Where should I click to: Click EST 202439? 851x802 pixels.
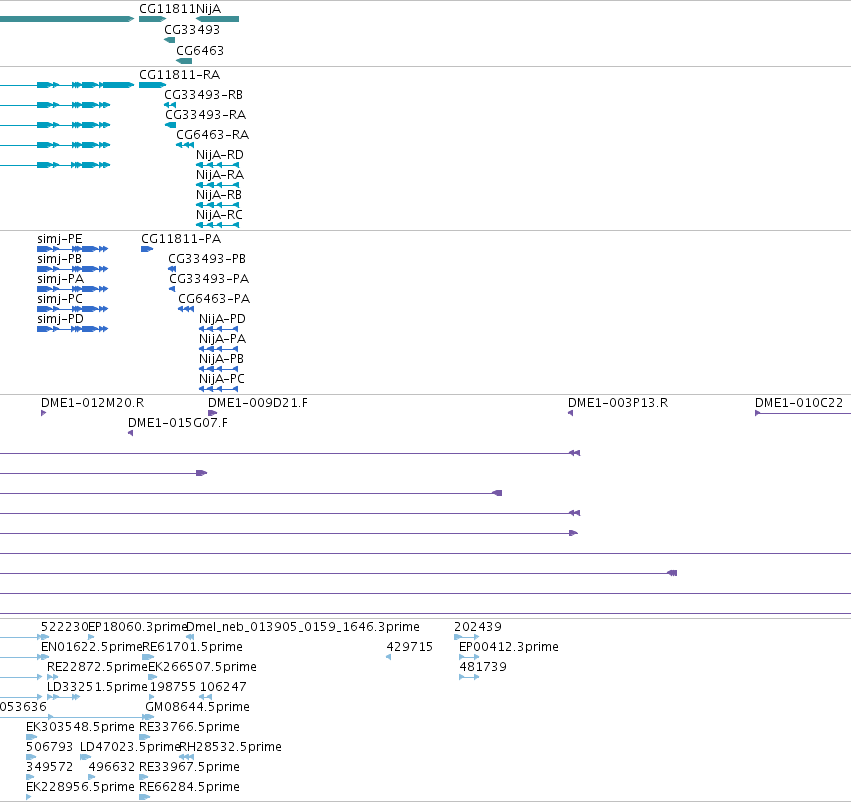[x=478, y=627]
